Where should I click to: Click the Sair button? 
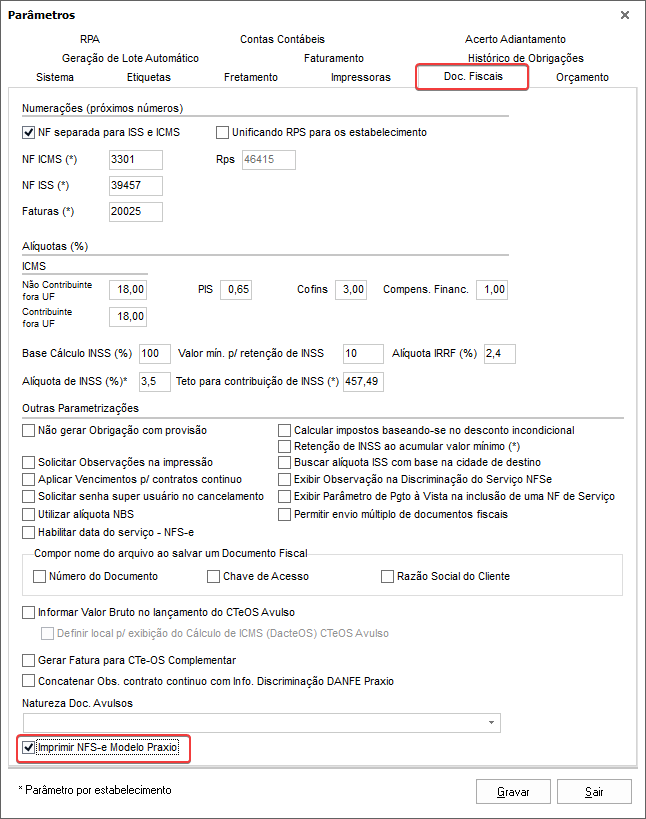(594, 792)
